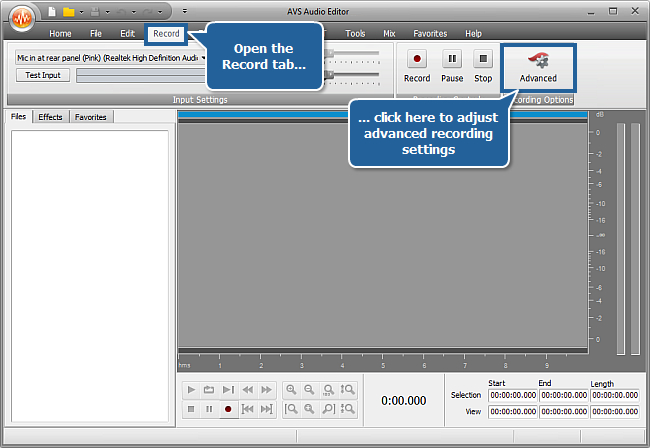This screenshot has width=650, height=448.
Task: Click the undo arrow icon
Action: pyautogui.click(x=121, y=12)
